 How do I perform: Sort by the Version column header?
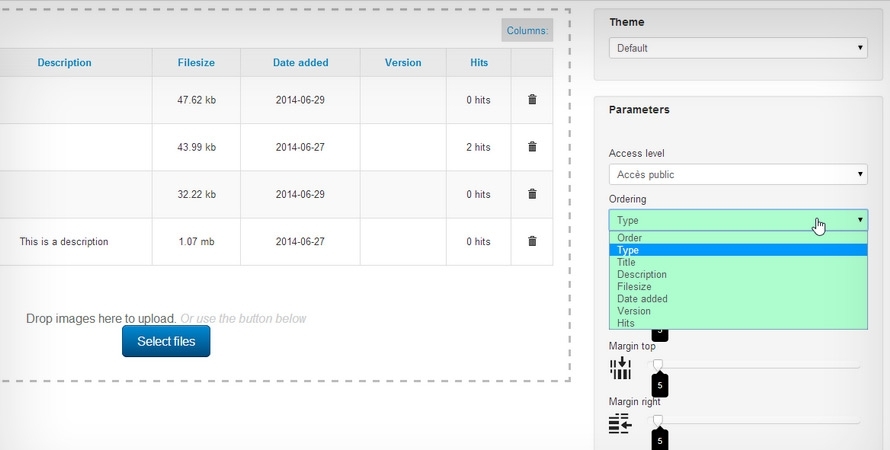point(403,62)
